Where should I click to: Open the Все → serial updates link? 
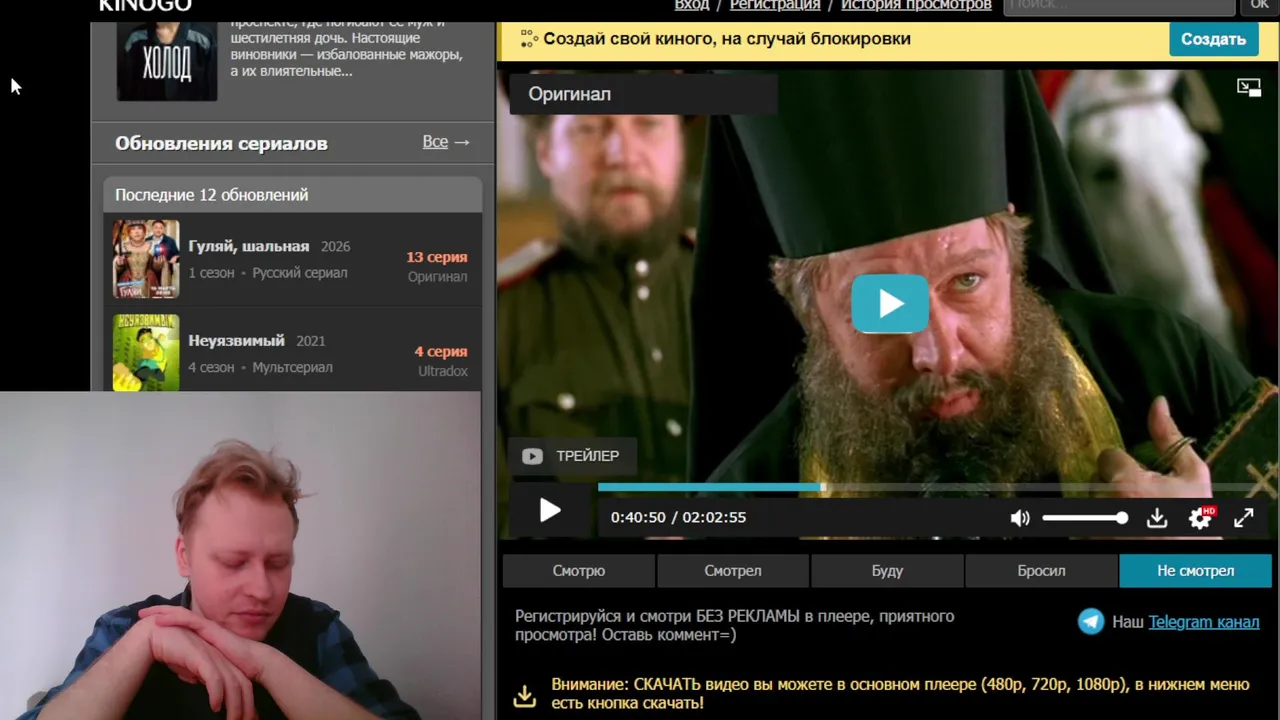point(446,142)
